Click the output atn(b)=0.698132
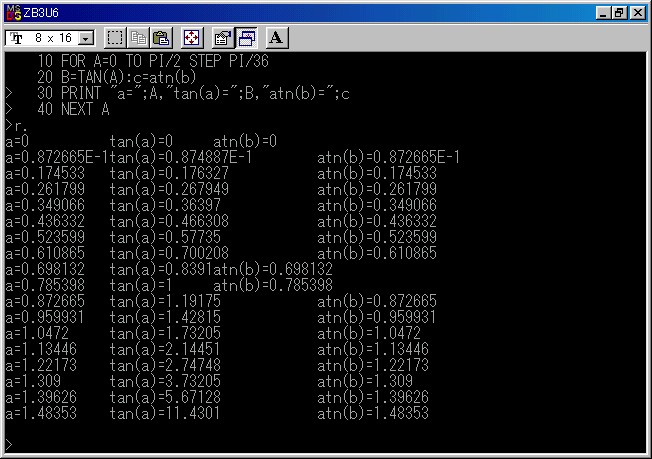Screen dimensions: 652x459 click(x=273, y=269)
